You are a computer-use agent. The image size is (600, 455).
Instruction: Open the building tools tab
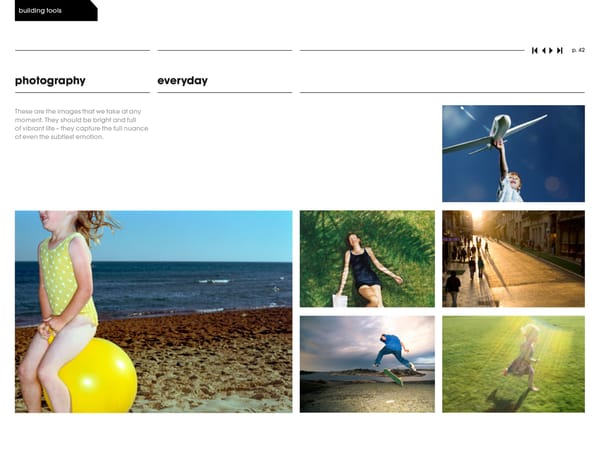click(56, 10)
